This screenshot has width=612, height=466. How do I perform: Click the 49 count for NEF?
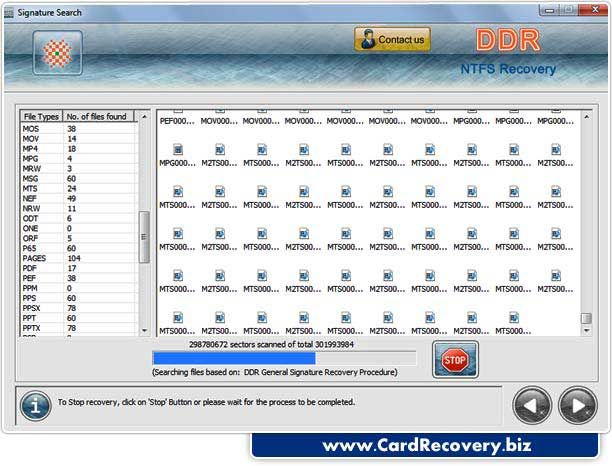pos(71,199)
